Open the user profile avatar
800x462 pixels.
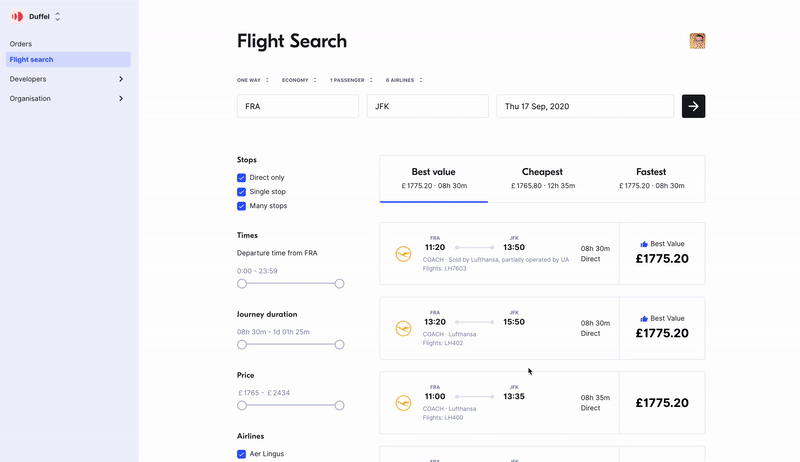click(x=697, y=41)
